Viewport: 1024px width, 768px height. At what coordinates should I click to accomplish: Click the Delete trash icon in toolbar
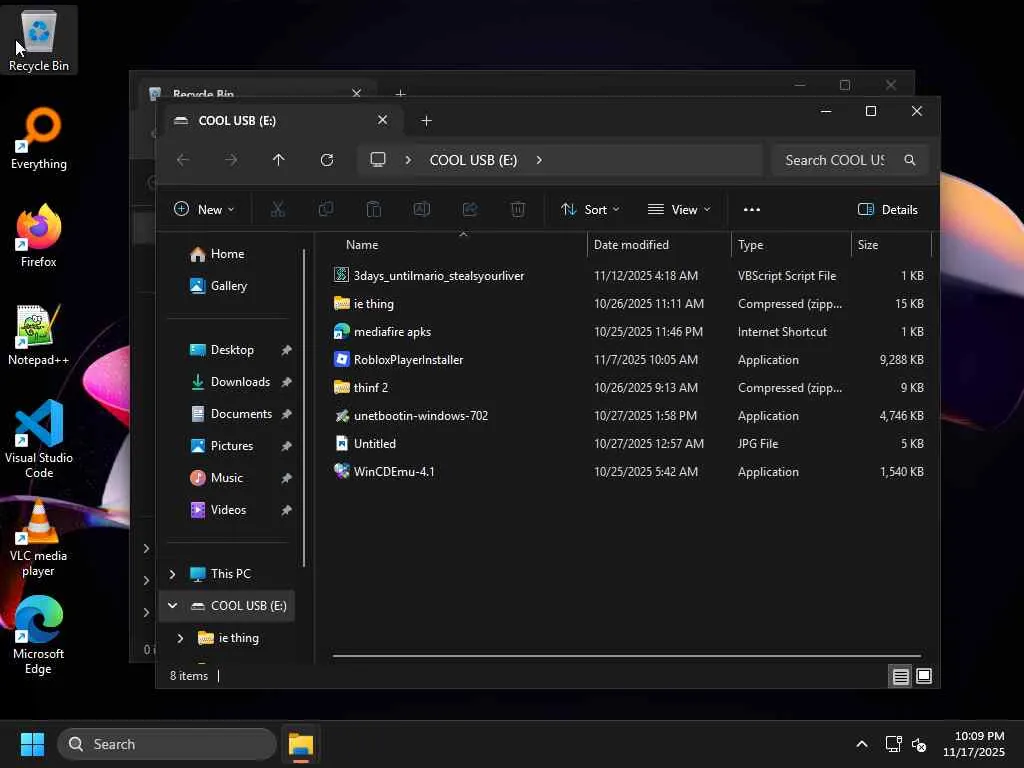tap(518, 210)
